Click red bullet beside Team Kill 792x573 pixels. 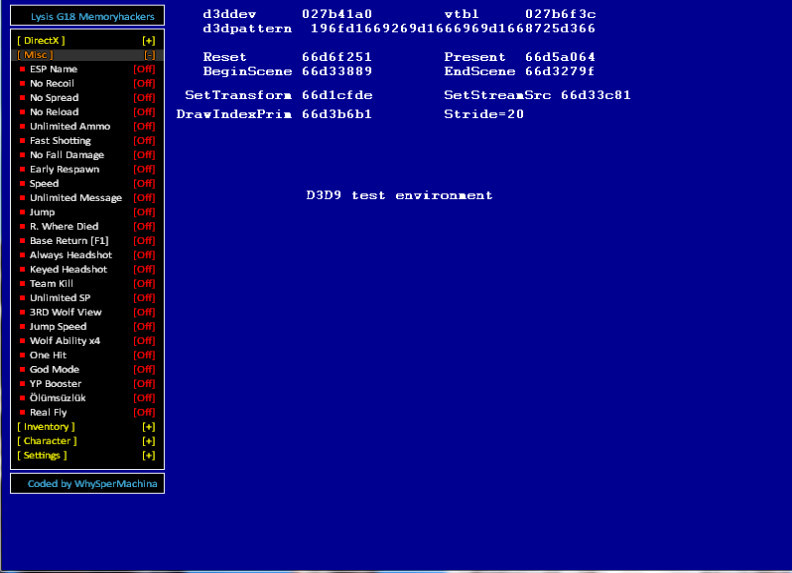coord(22,283)
